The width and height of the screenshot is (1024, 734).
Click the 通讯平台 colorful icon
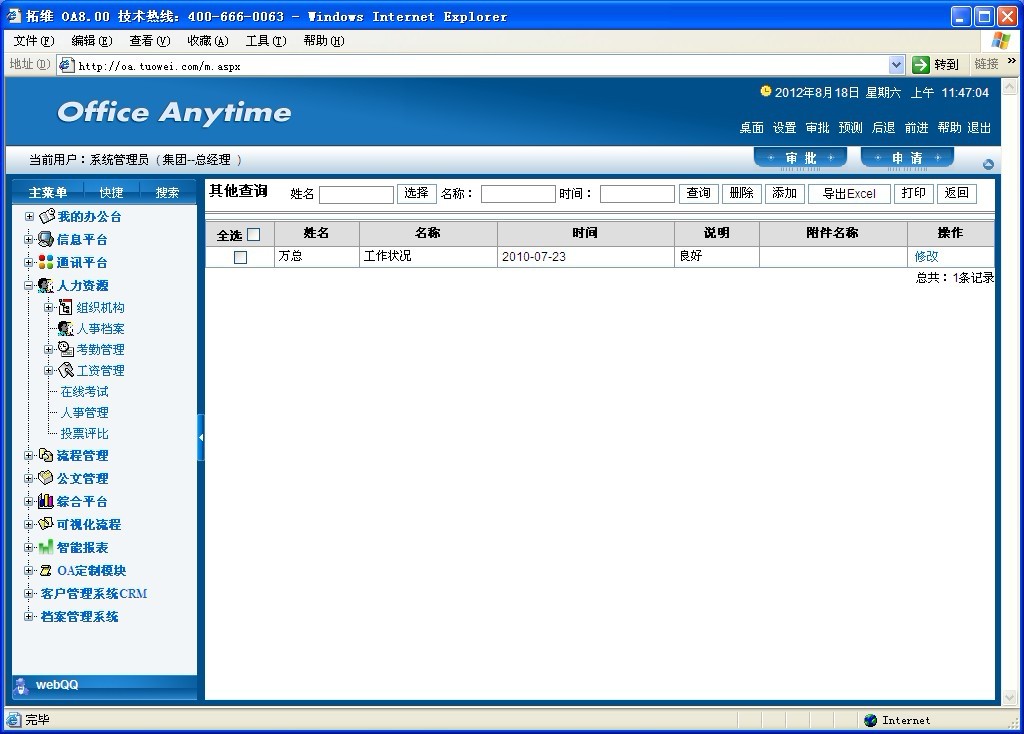click(46, 262)
